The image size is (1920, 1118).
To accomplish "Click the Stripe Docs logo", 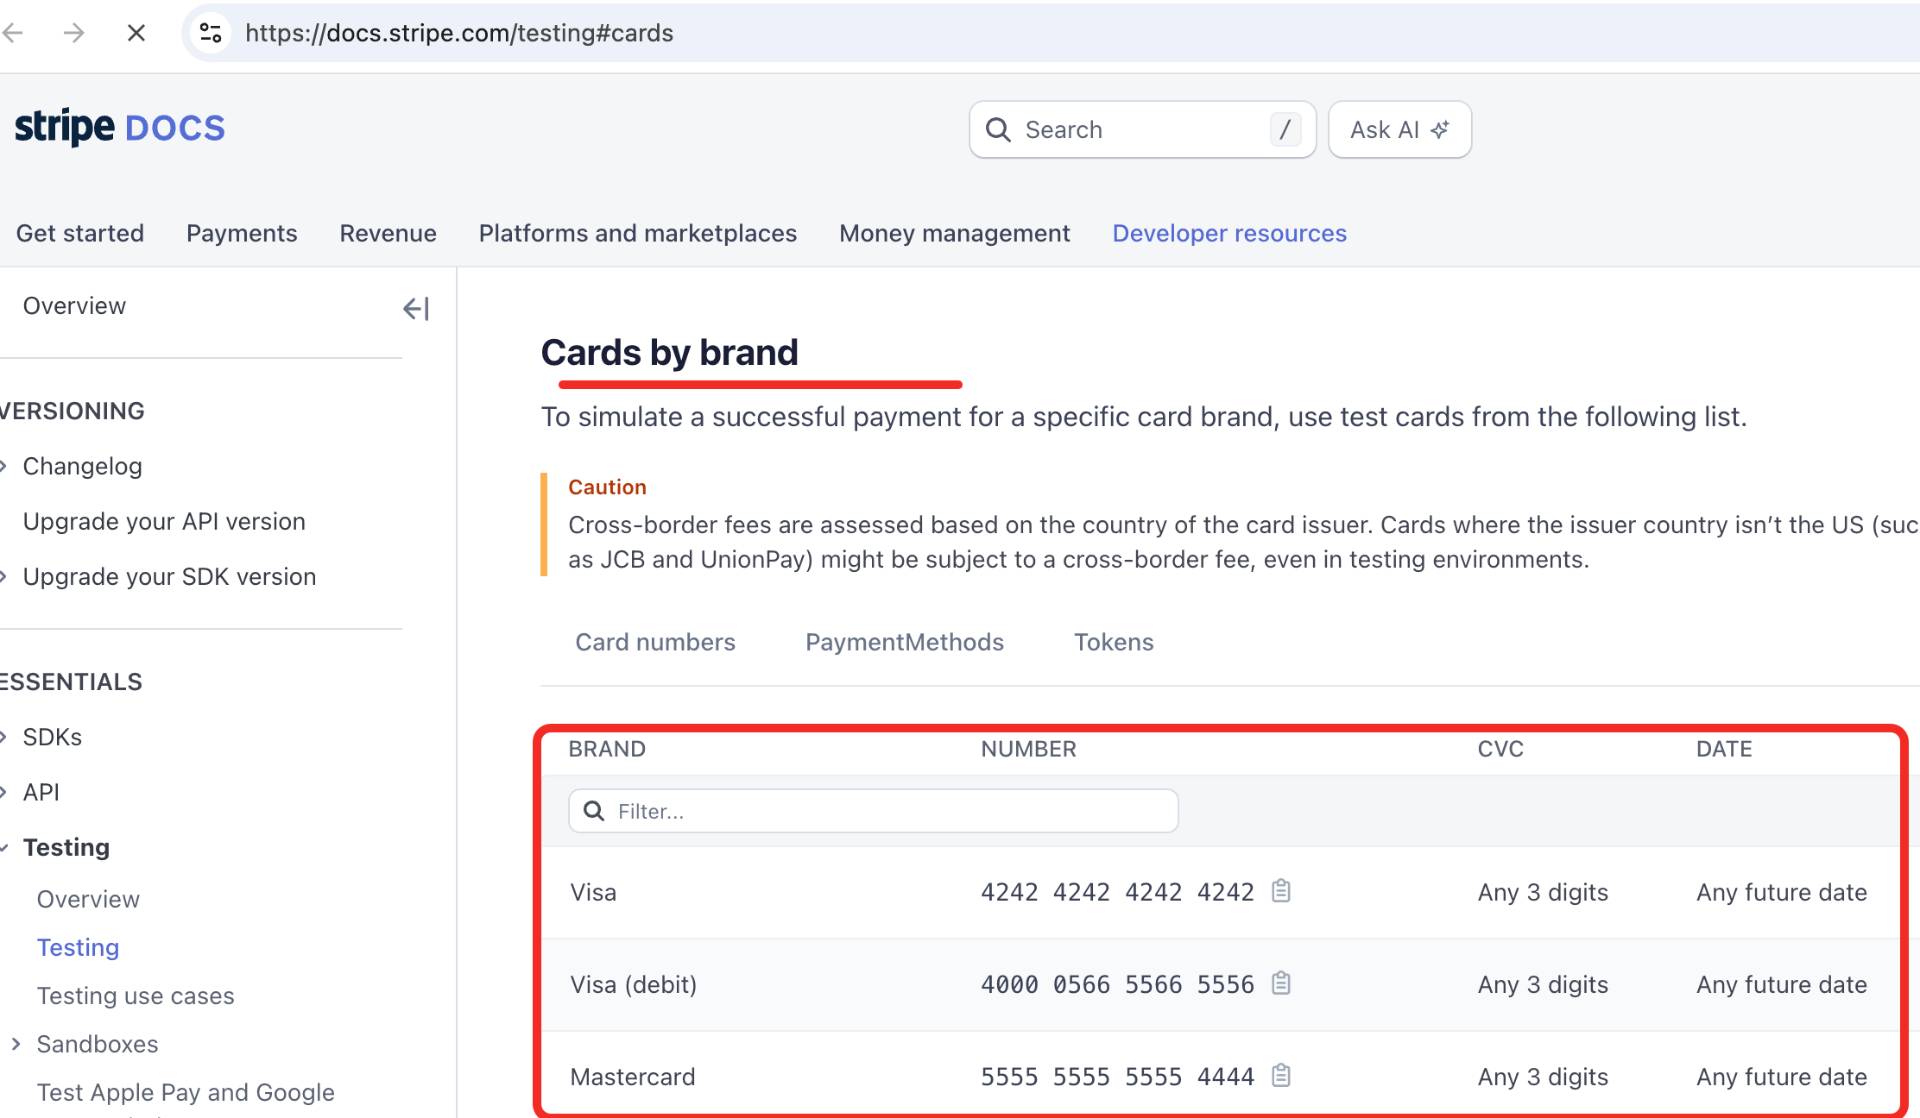I will click(x=119, y=128).
